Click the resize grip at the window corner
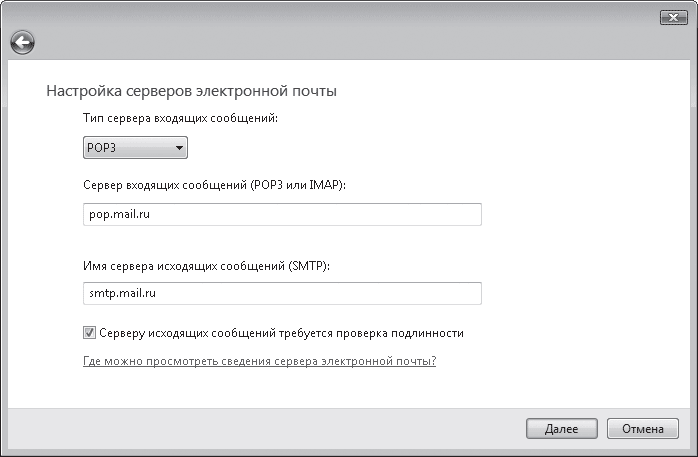Viewport: 698px width, 457px height. pyautogui.click(x=691, y=450)
